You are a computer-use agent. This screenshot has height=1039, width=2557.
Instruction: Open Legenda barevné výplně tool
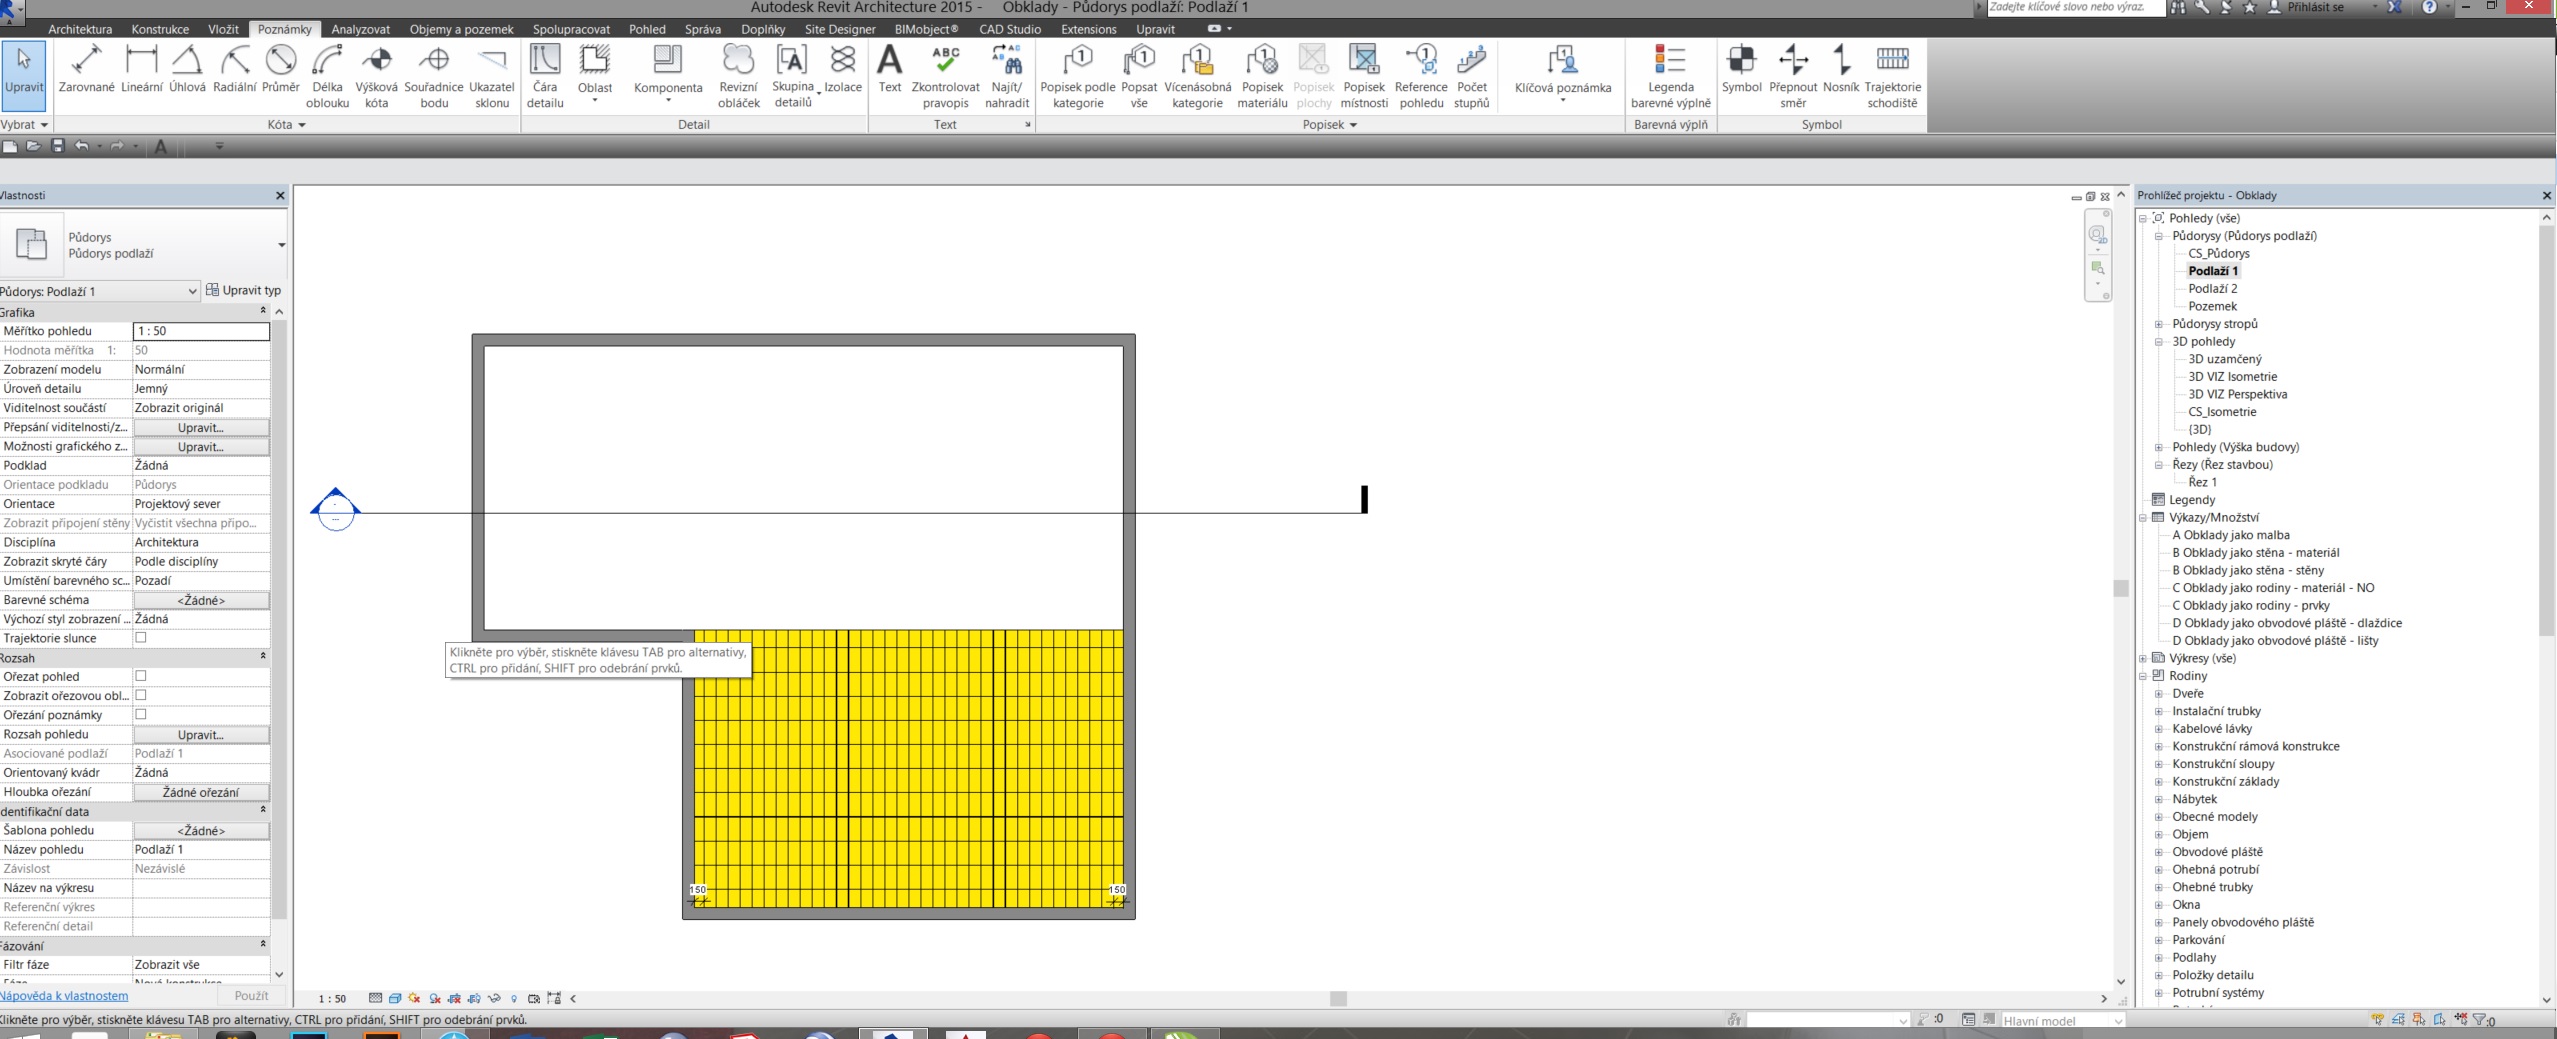click(x=1670, y=75)
